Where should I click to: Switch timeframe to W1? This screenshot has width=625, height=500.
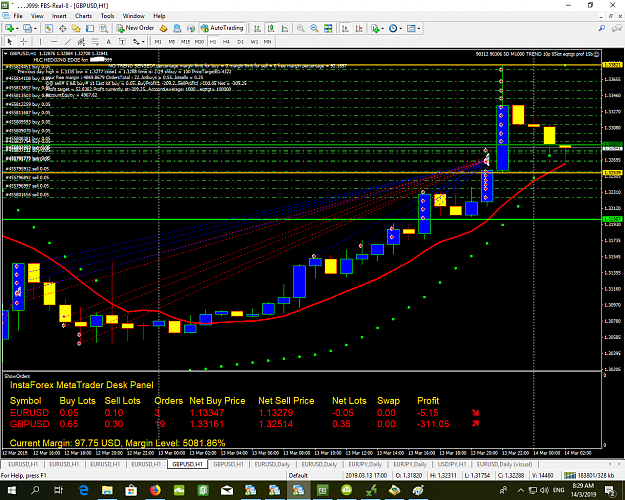tap(254, 41)
